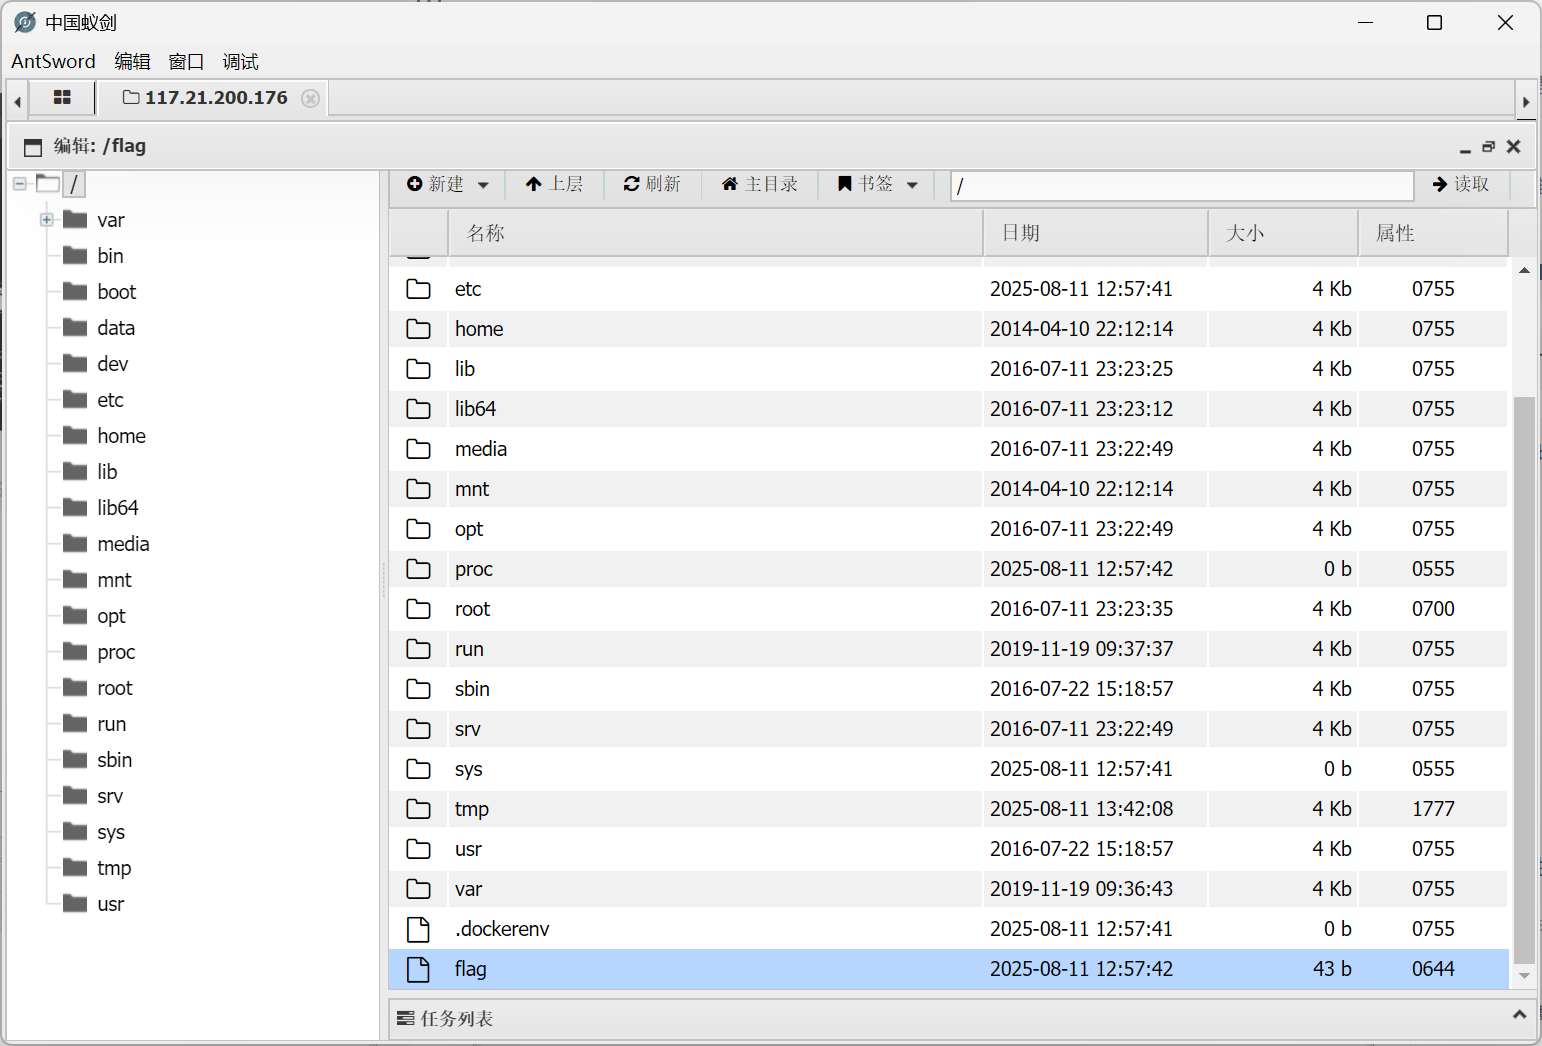The height and width of the screenshot is (1046, 1542).
Task: Click the sbin folder icon in list
Action: click(x=418, y=689)
